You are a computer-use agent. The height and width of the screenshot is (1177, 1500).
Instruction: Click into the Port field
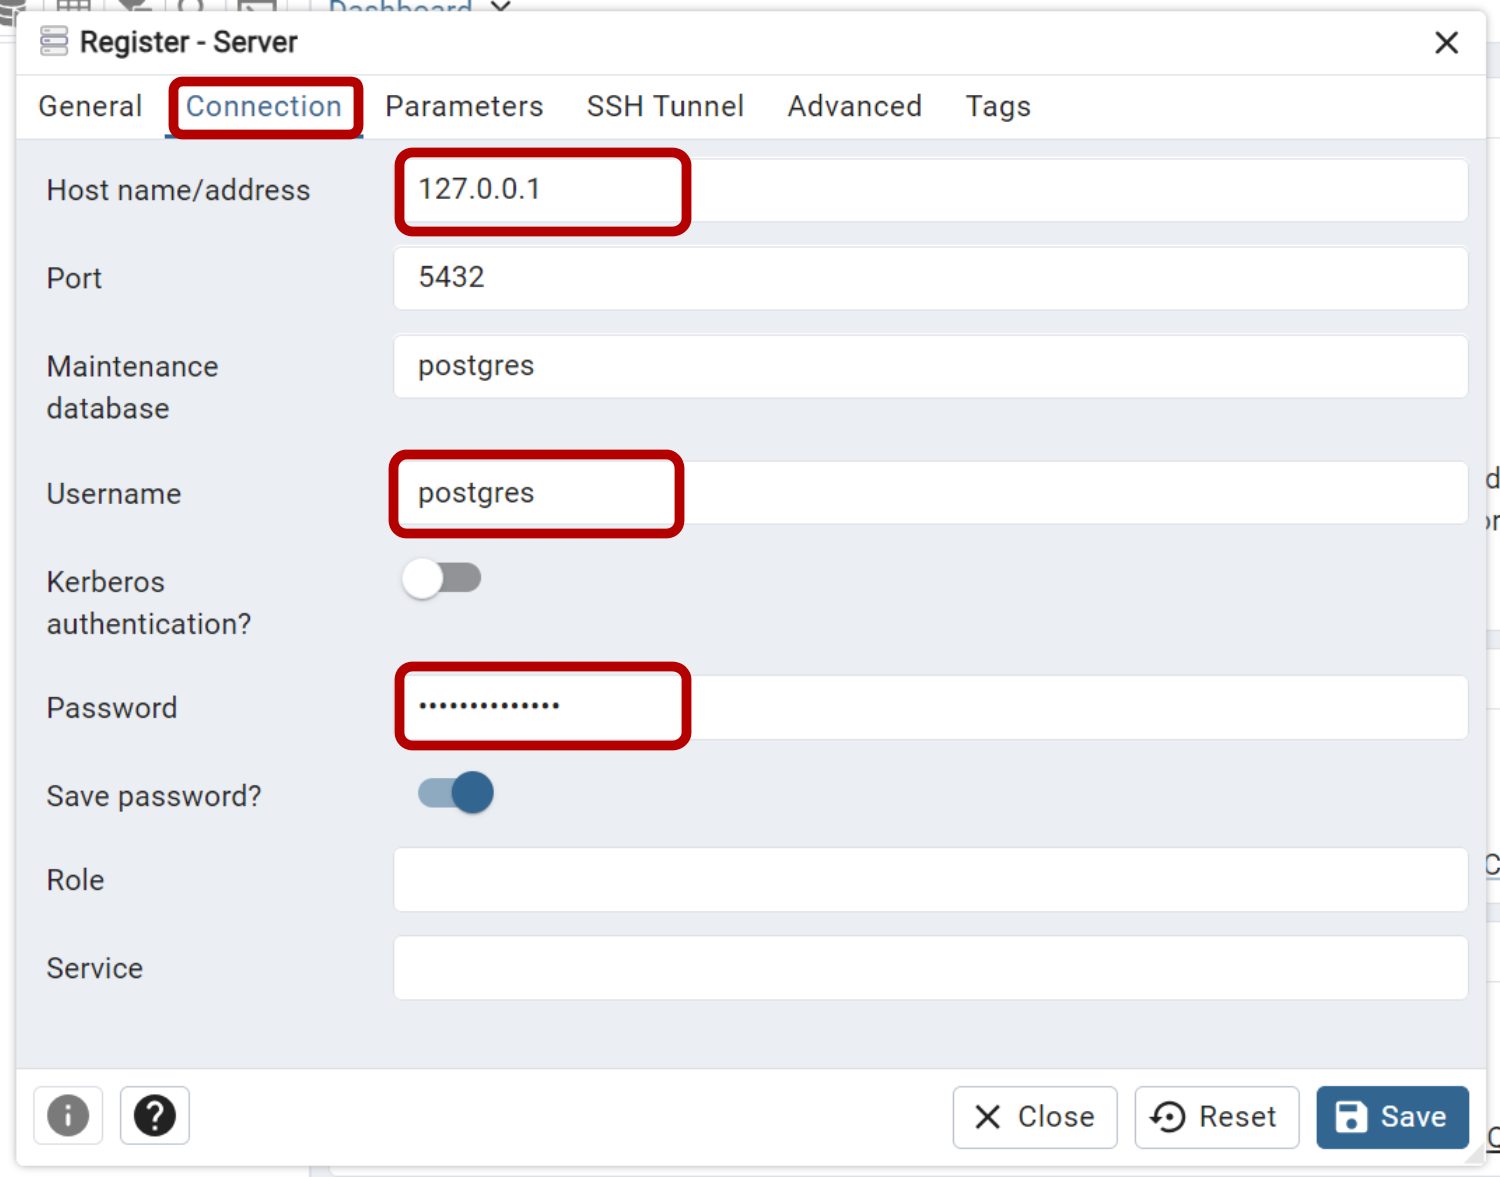click(x=930, y=278)
